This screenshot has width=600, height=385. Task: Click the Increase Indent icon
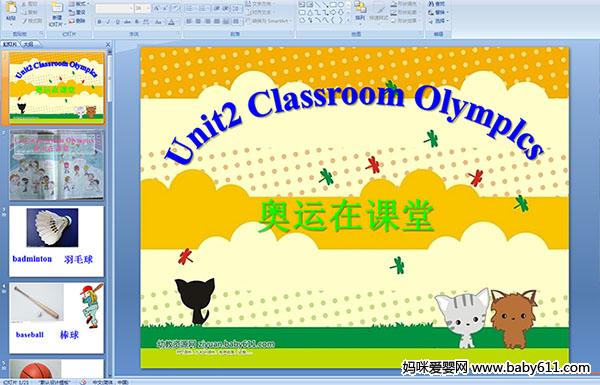[x=226, y=8]
